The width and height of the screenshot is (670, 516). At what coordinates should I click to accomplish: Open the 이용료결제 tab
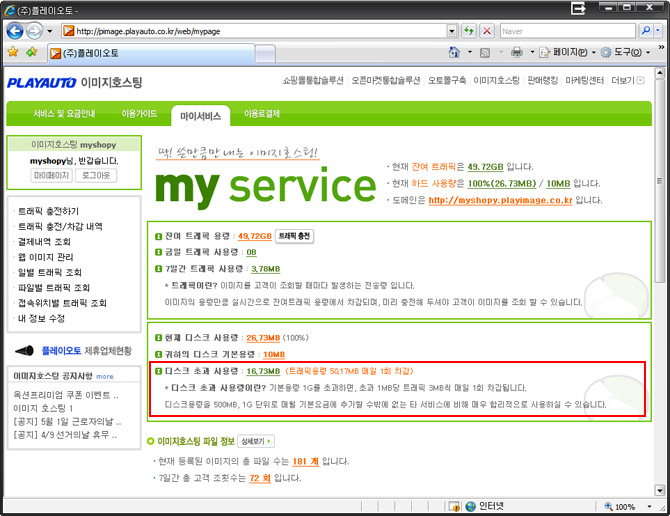pos(262,114)
